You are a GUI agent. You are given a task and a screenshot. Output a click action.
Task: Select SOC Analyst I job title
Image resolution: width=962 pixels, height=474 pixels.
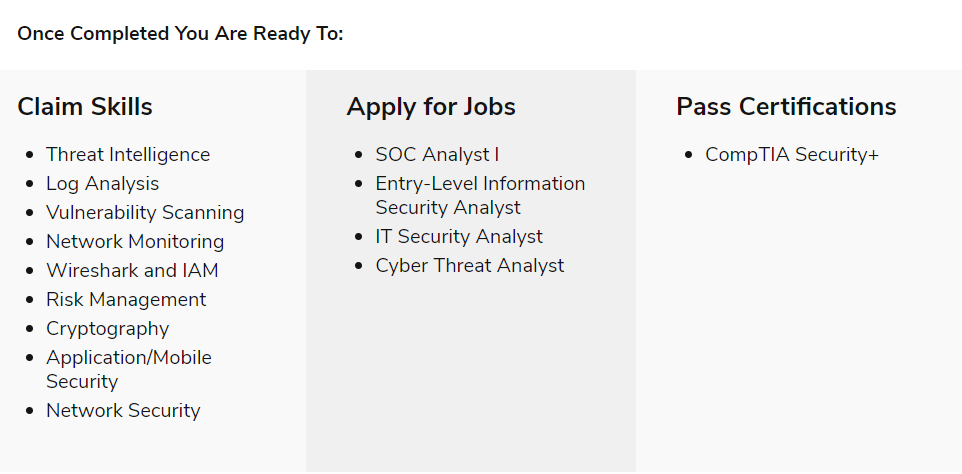click(437, 155)
